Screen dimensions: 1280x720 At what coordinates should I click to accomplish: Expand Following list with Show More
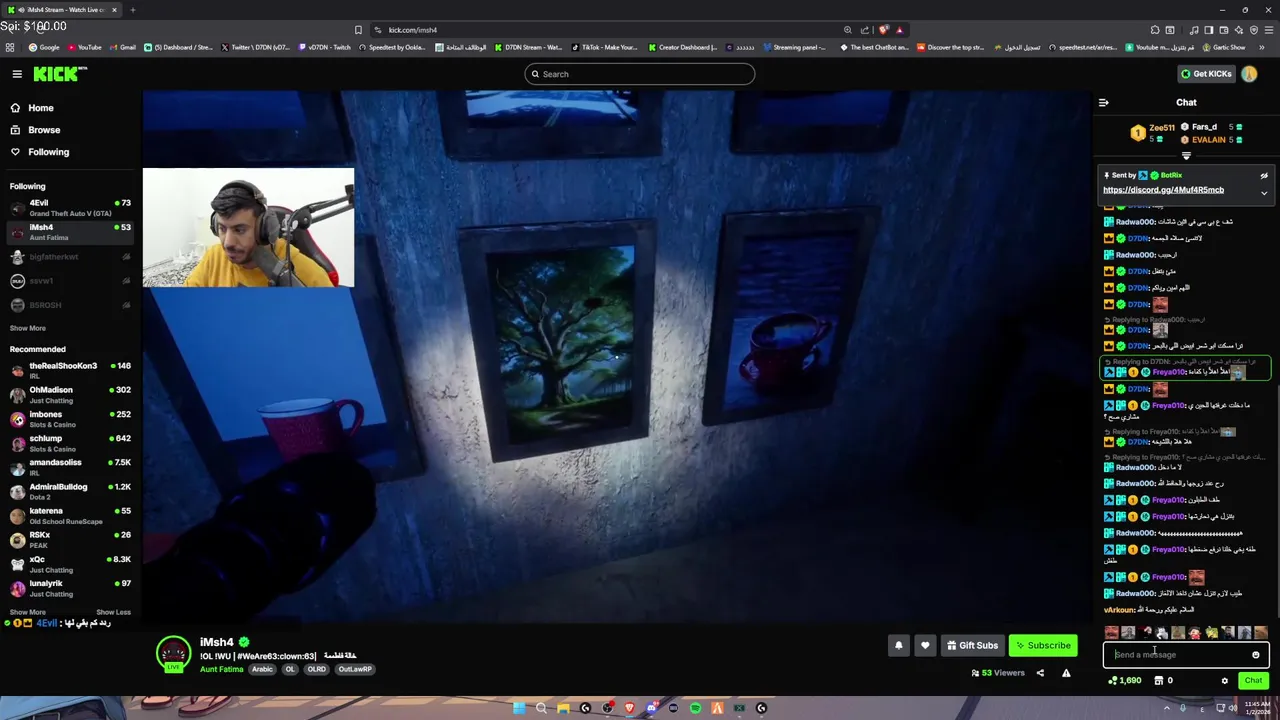coord(28,328)
